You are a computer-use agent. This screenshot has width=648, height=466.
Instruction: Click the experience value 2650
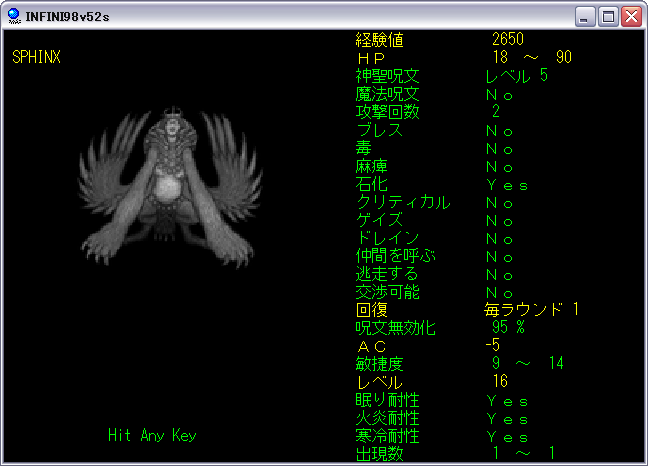[508, 39]
